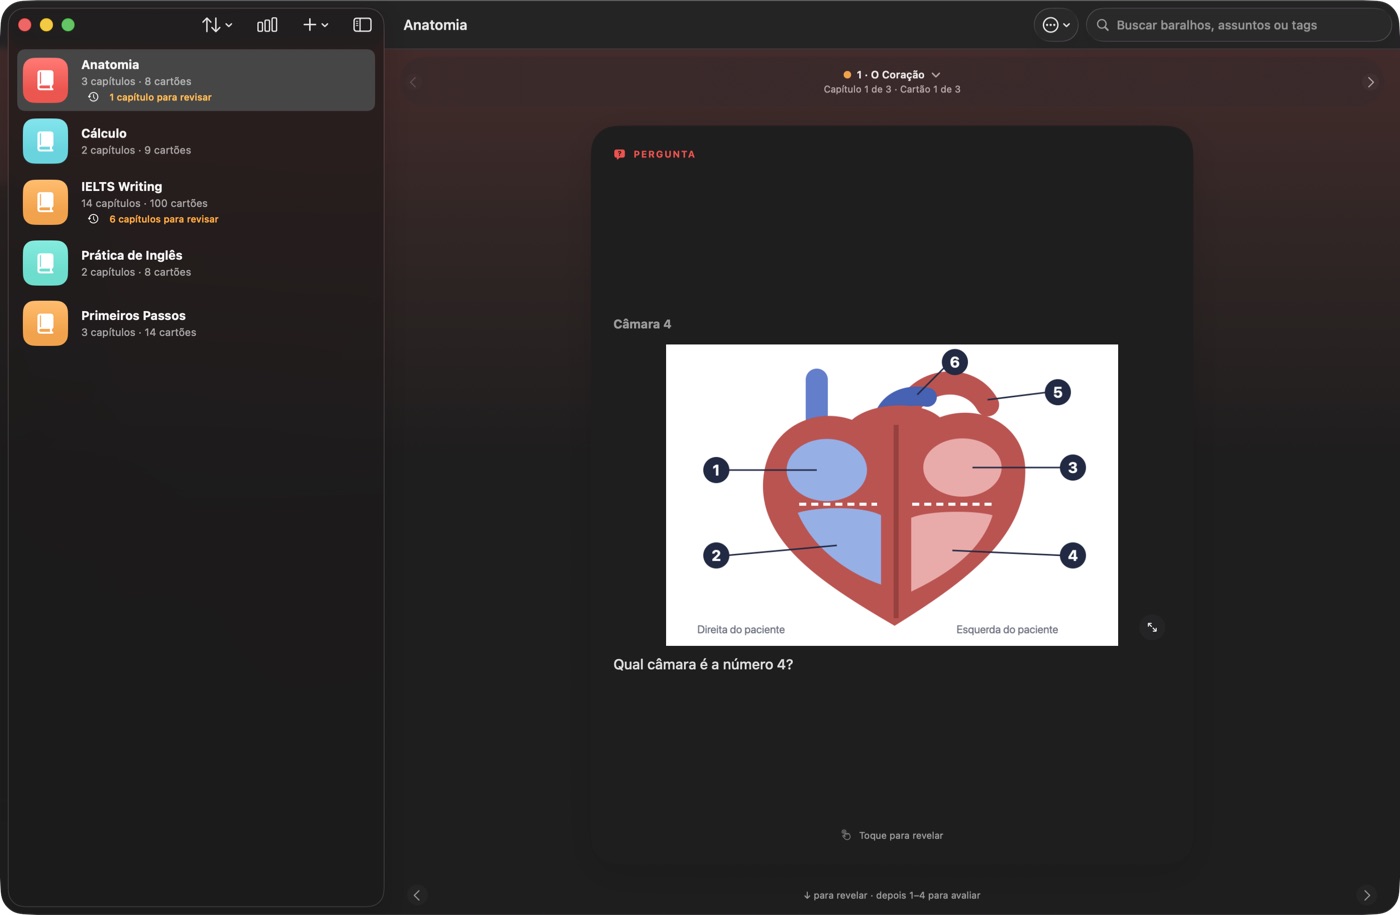Screen dimensions: 1400x915
Task: Click the heart diagram image
Action: pyautogui.click(x=892, y=495)
